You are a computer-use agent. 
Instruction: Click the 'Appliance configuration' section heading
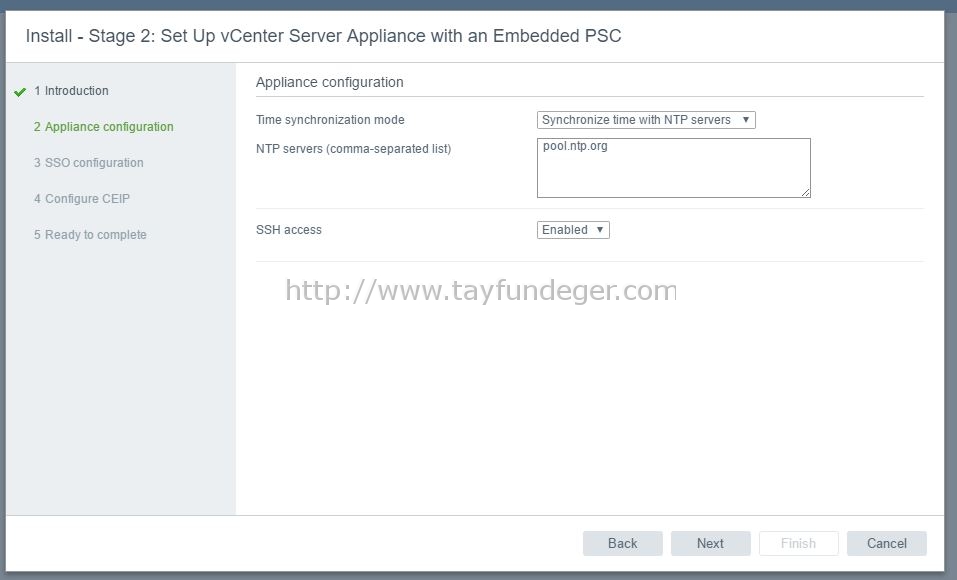330,82
